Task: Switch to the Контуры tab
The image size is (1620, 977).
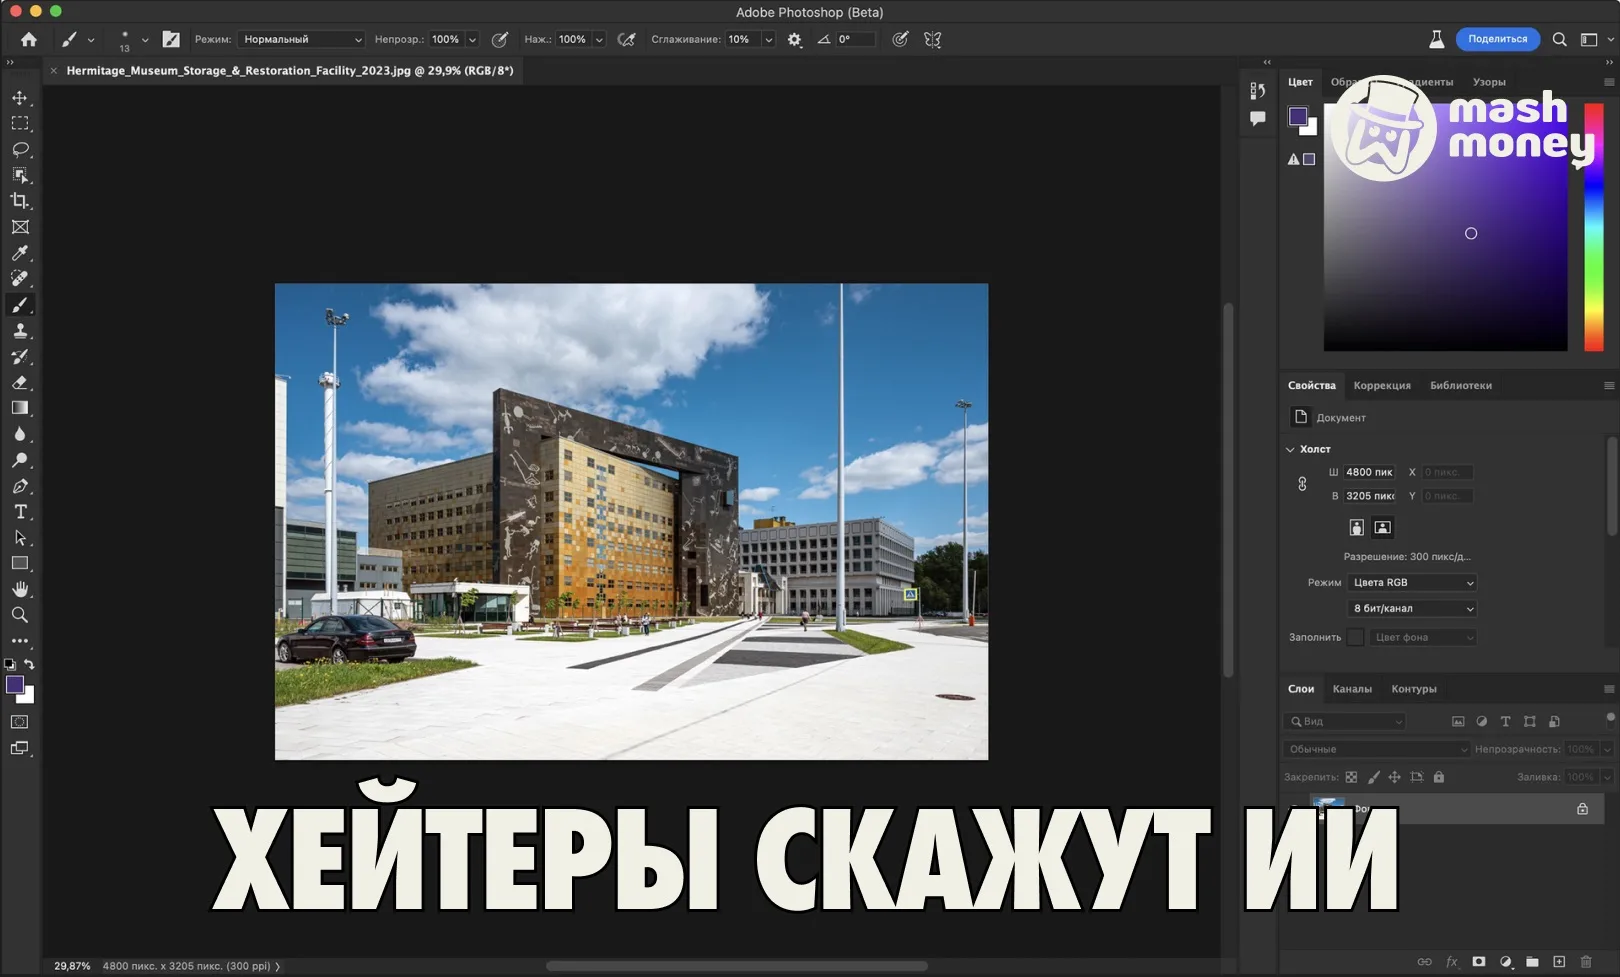Action: [1414, 689]
